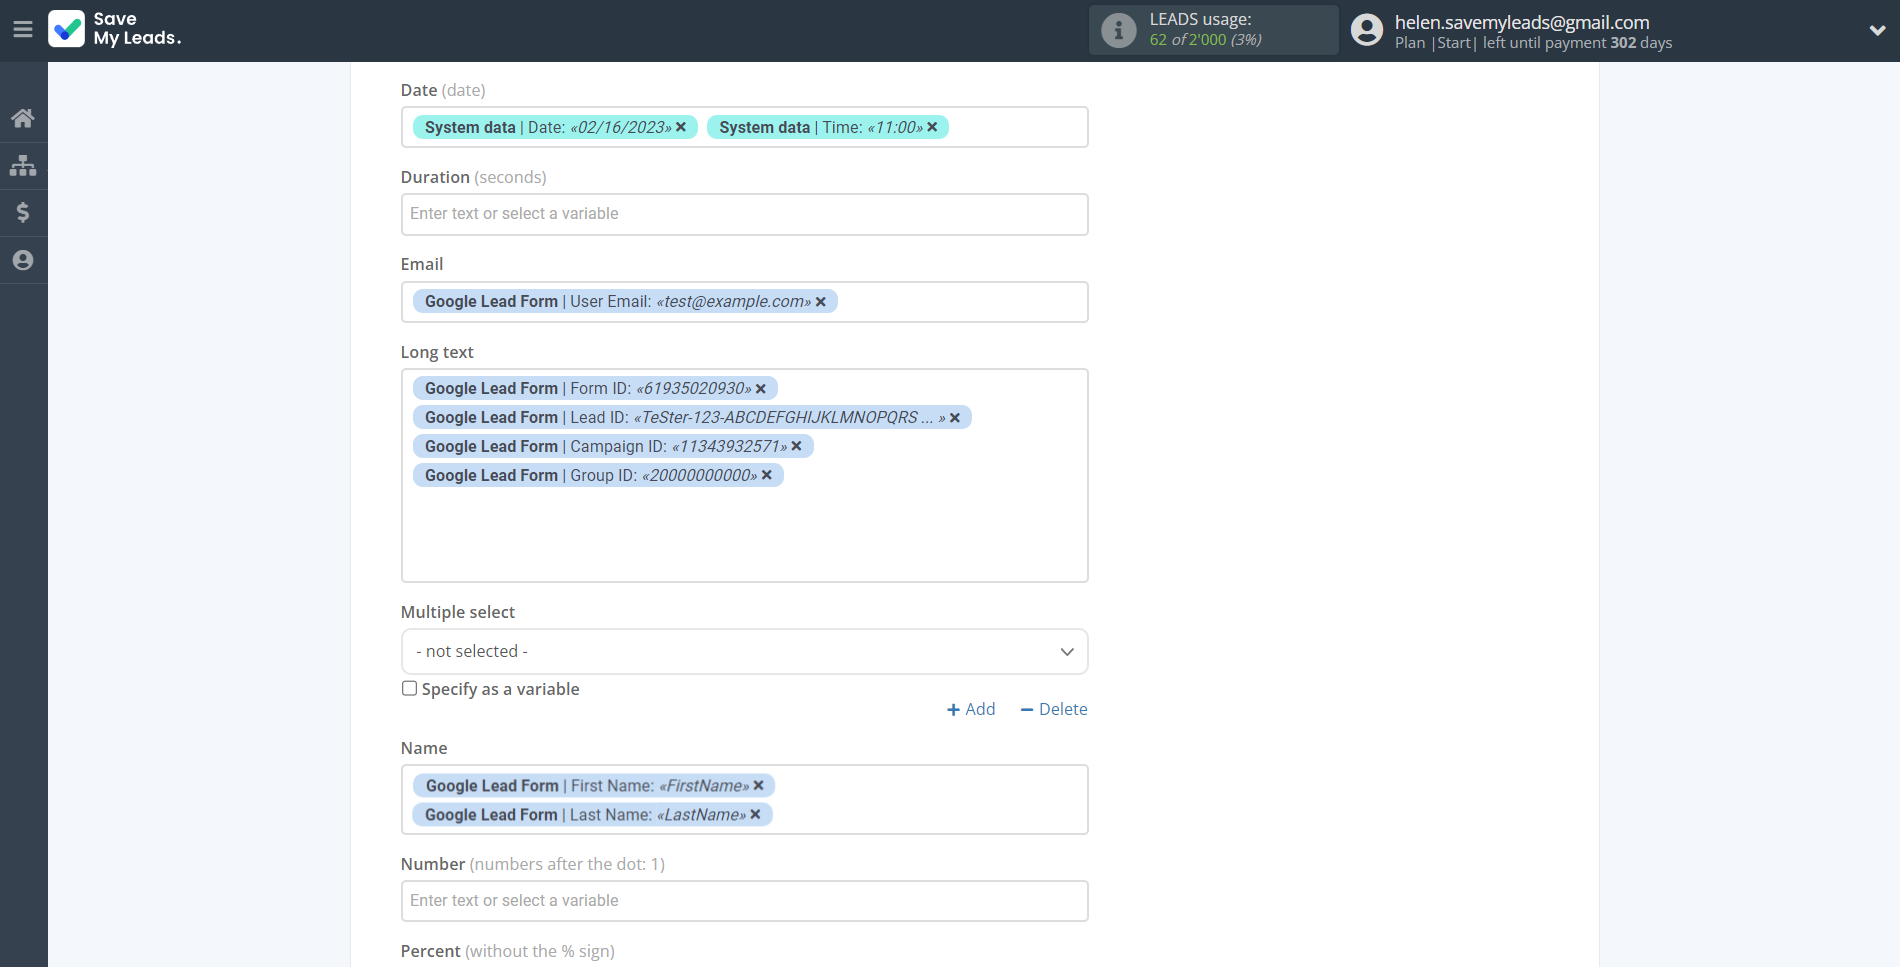Focus the Duration input field

744,214
